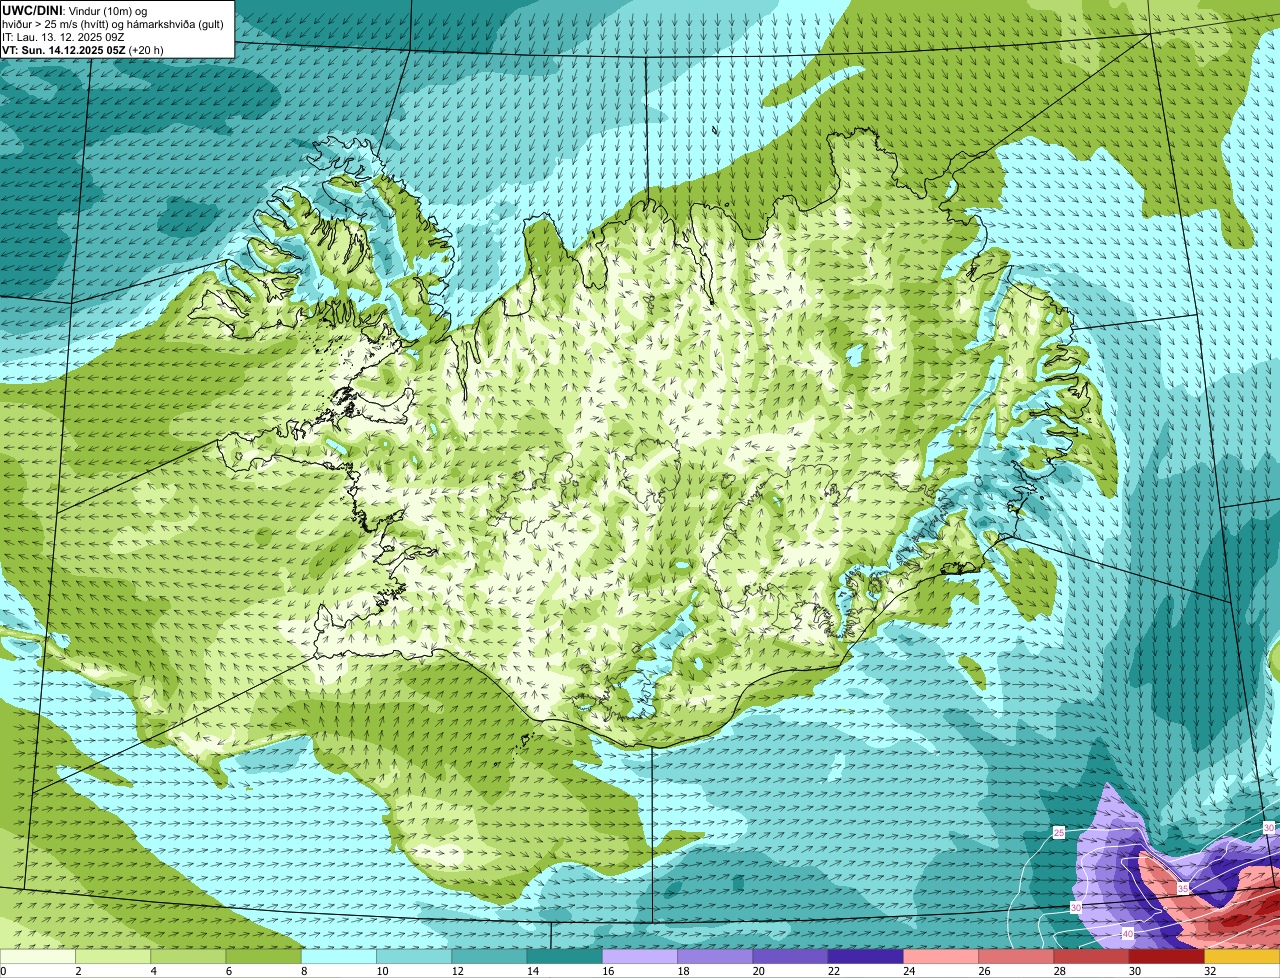This screenshot has height=978, width=1280.
Task: Click the '35' gust contour label on the map
Action: point(1183,888)
